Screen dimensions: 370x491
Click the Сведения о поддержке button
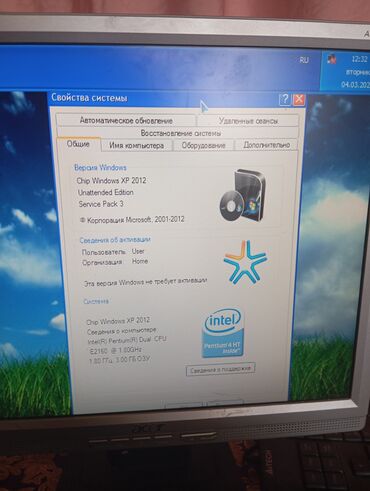[x=220, y=369]
